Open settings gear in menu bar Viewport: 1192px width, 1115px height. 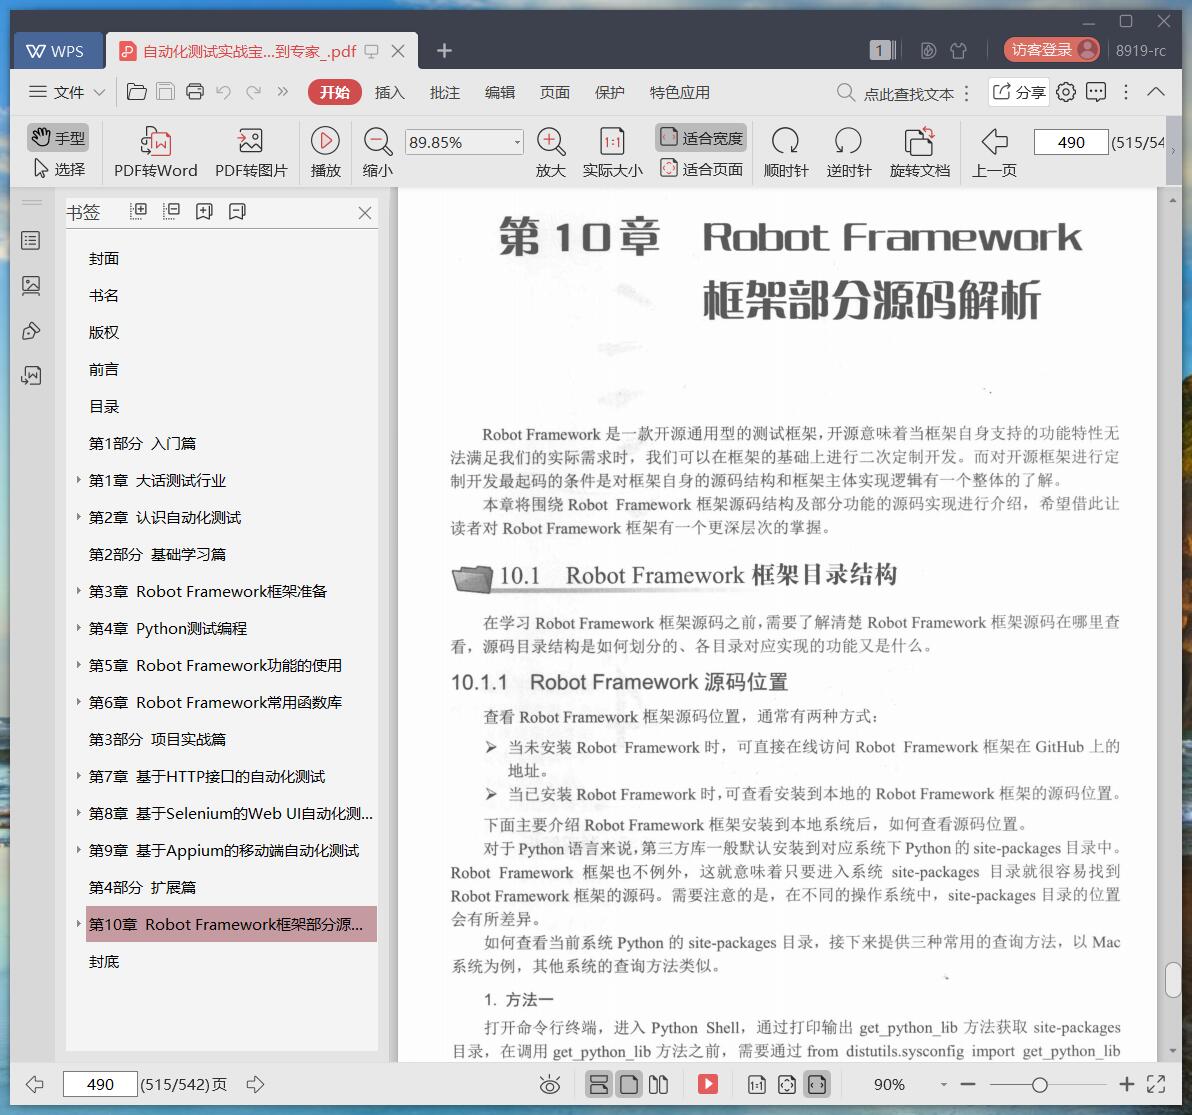pyautogui.click(x=1066, y=92)
